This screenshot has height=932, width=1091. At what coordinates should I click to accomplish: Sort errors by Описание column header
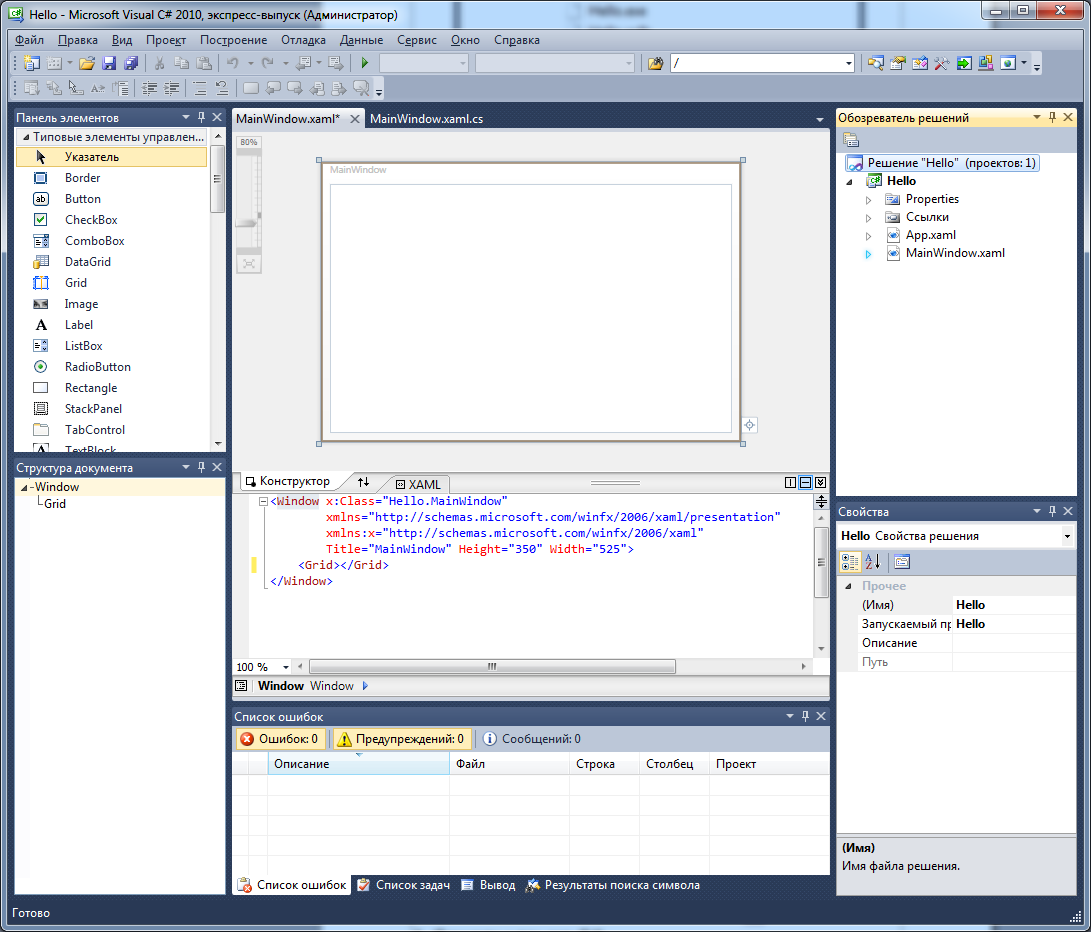359,764
